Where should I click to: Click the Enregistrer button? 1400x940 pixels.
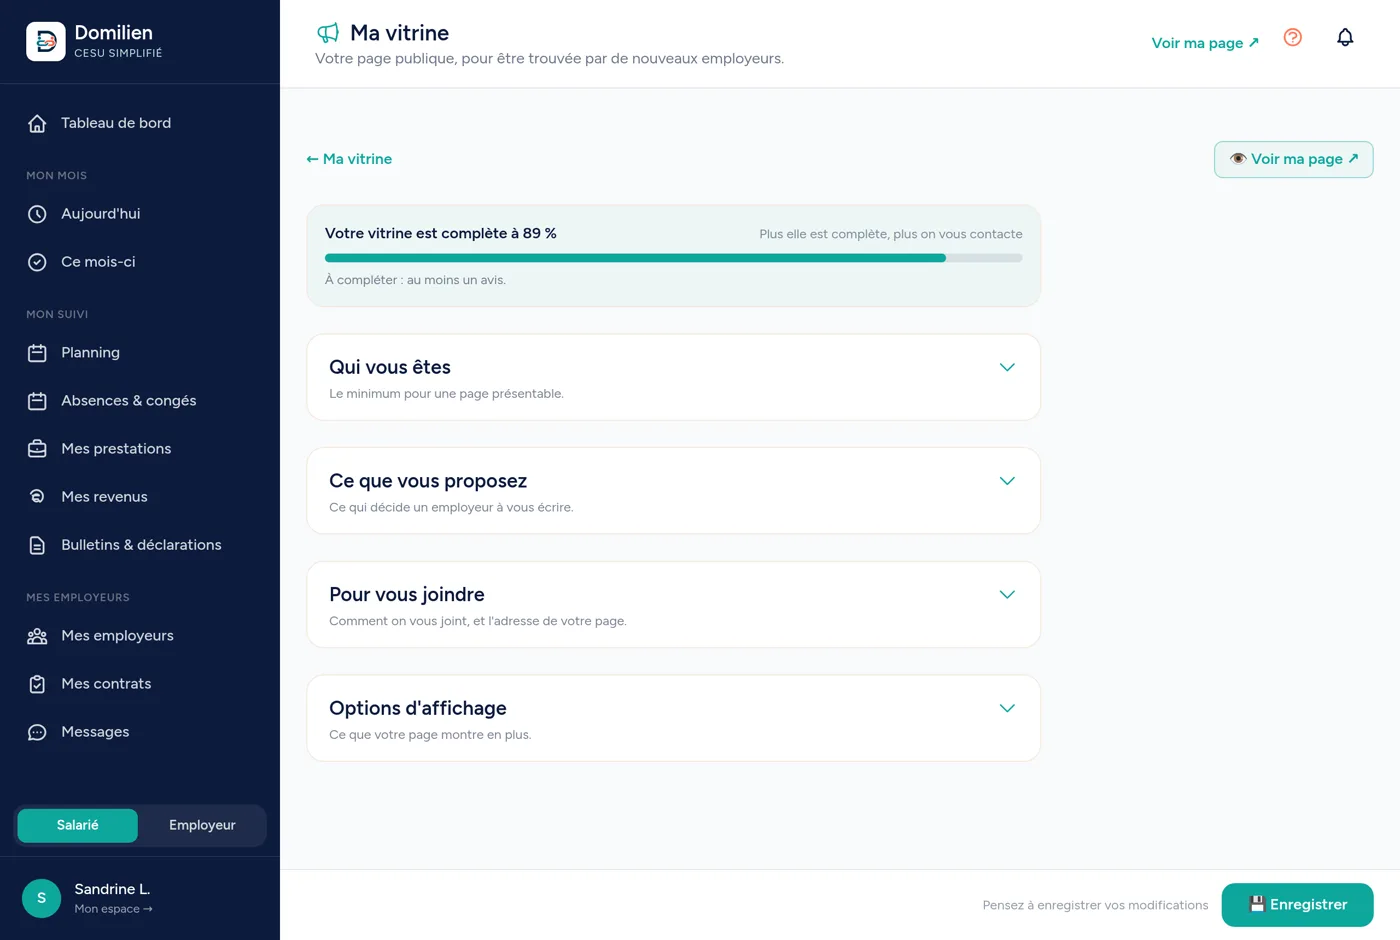click(x=1297, y=905)
